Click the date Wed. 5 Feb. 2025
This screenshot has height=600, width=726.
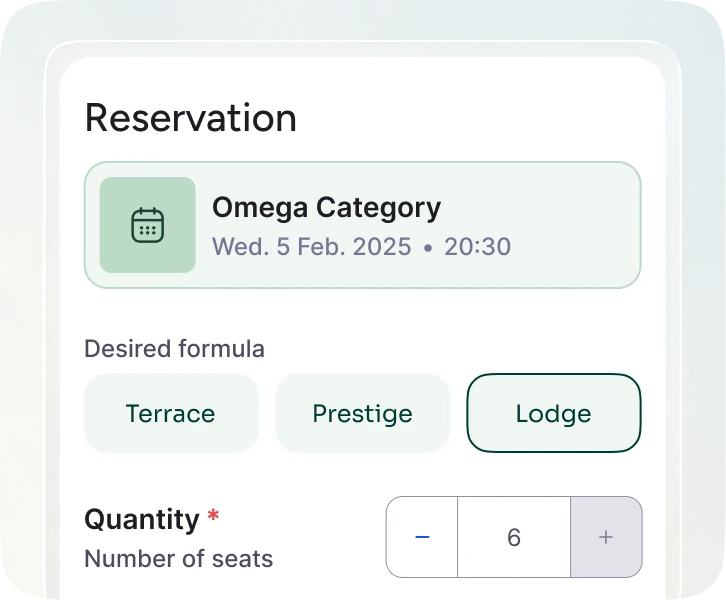point(312,246)
